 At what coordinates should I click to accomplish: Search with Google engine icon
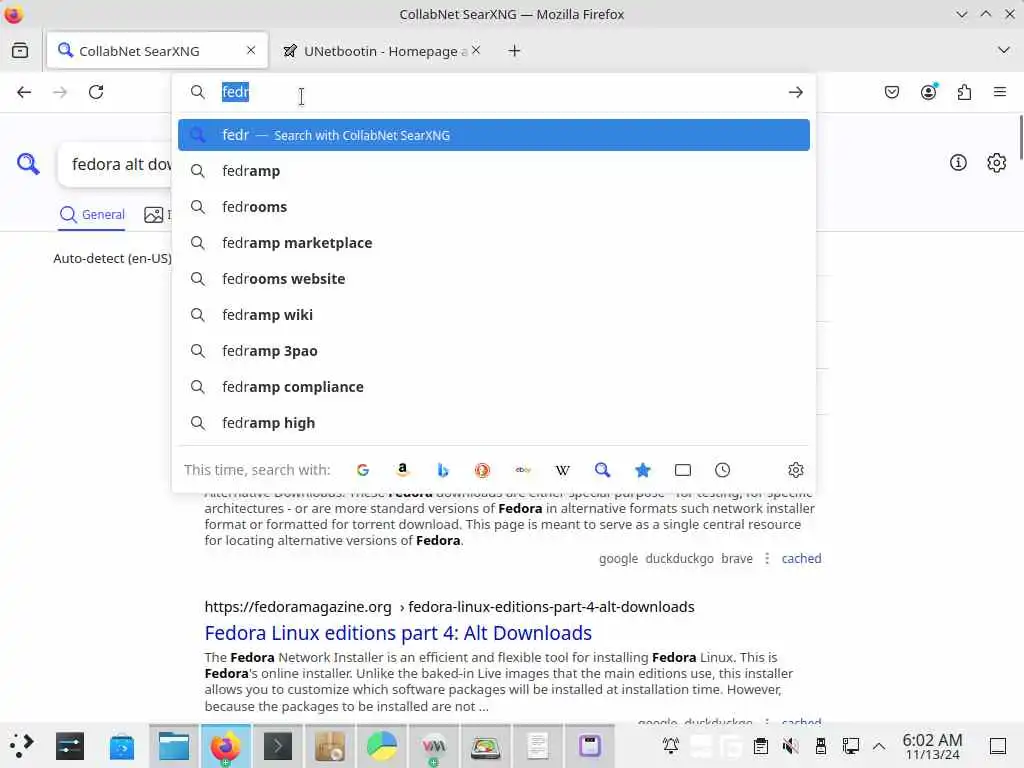tap(363, 470)
